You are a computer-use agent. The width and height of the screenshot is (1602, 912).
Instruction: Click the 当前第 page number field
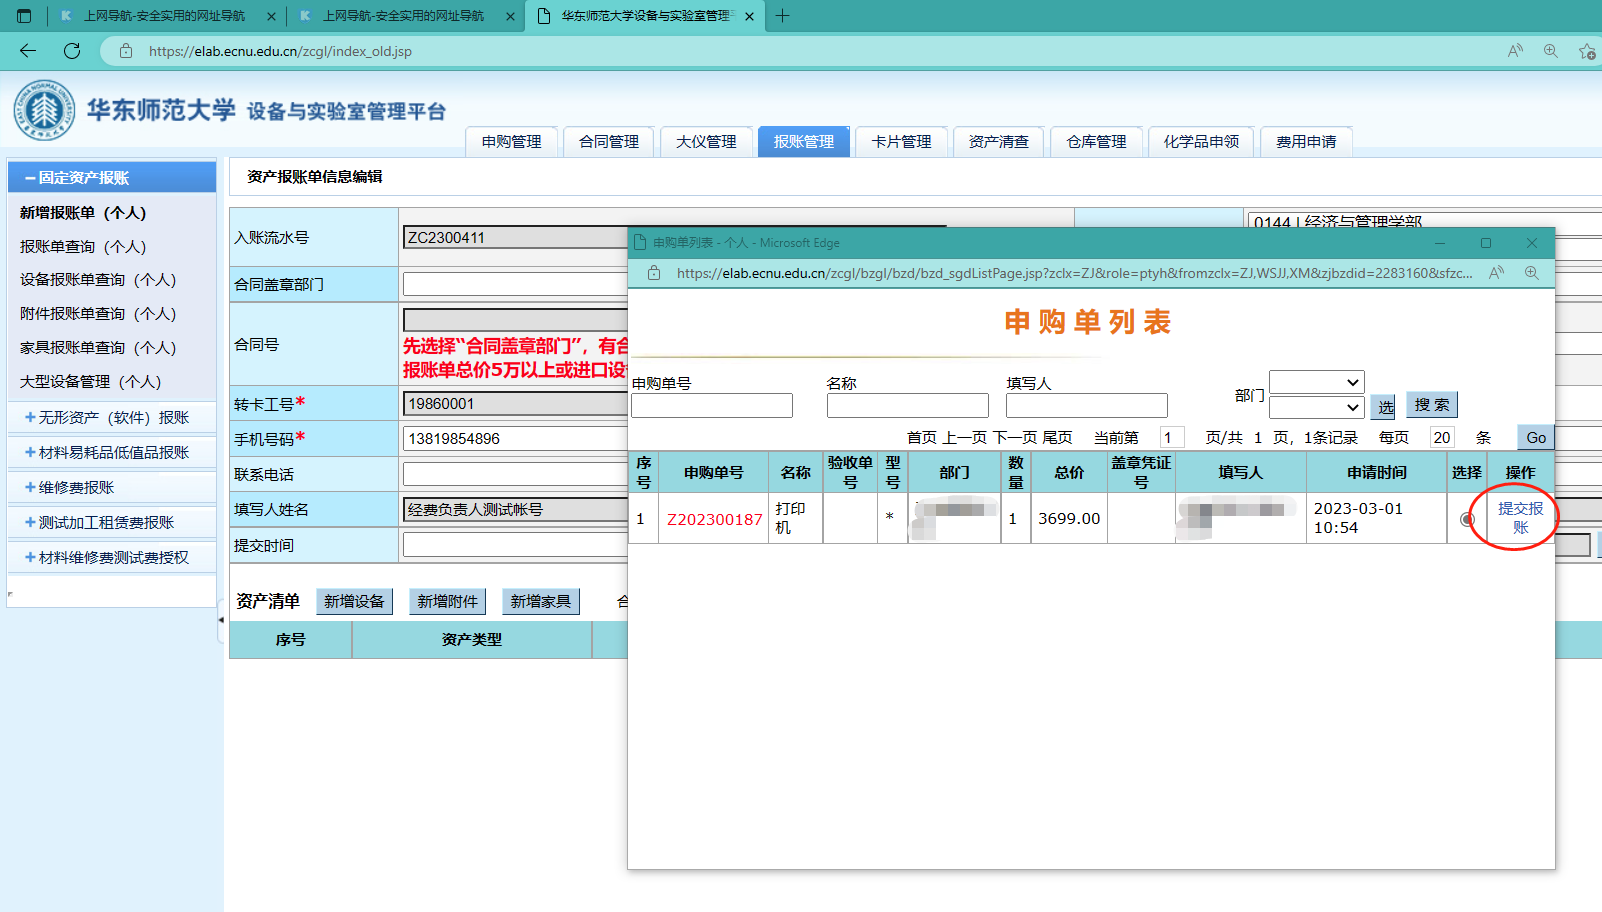[1172, 438]
